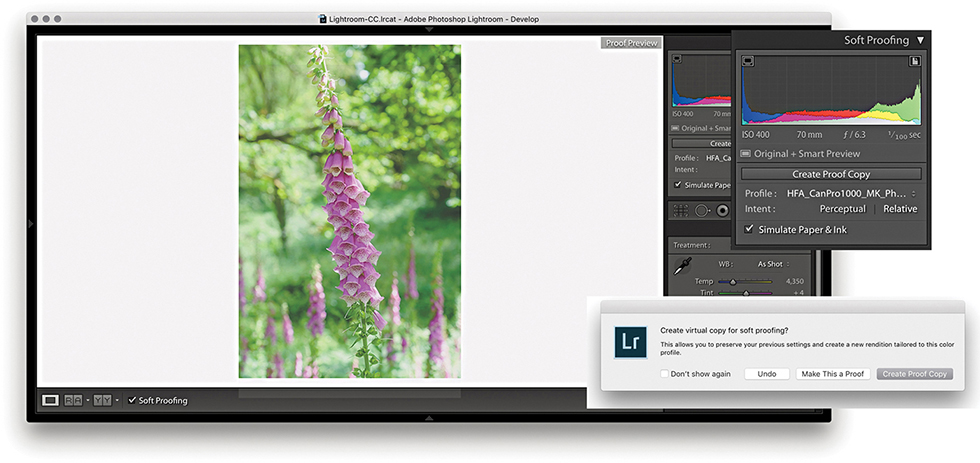Select the Red Eye Correction tool
Screen dimensions: 980x463
coord(723,211)
